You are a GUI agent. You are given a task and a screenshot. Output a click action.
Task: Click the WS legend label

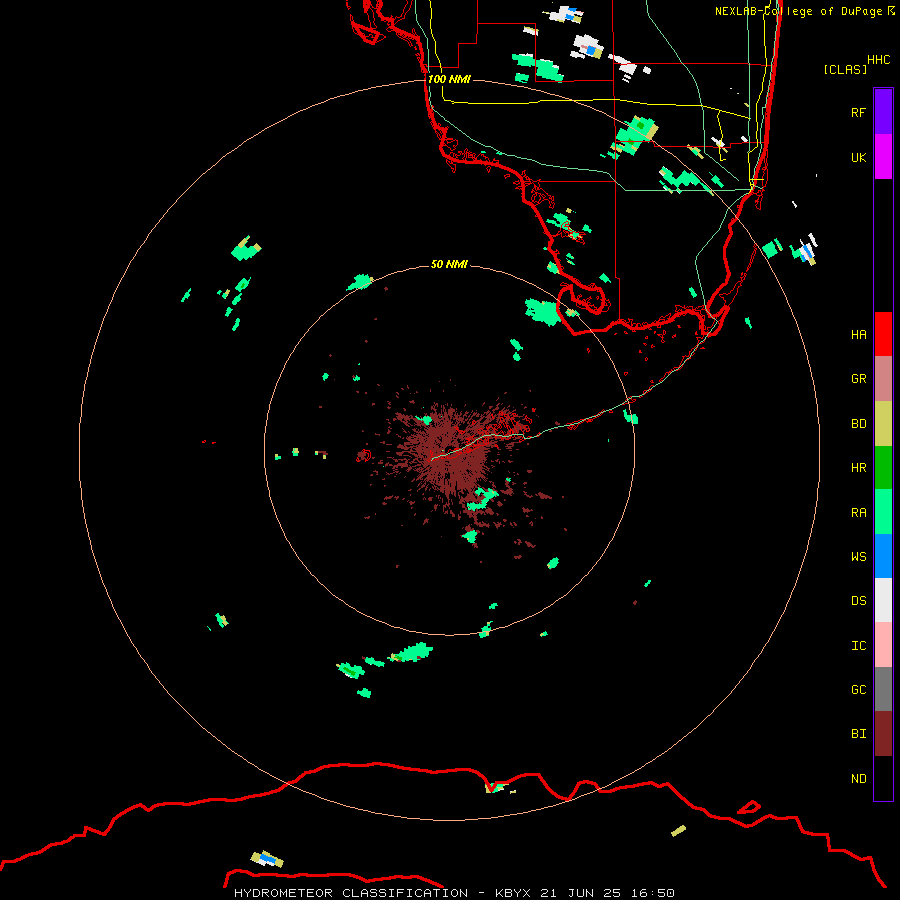point(858,557)
